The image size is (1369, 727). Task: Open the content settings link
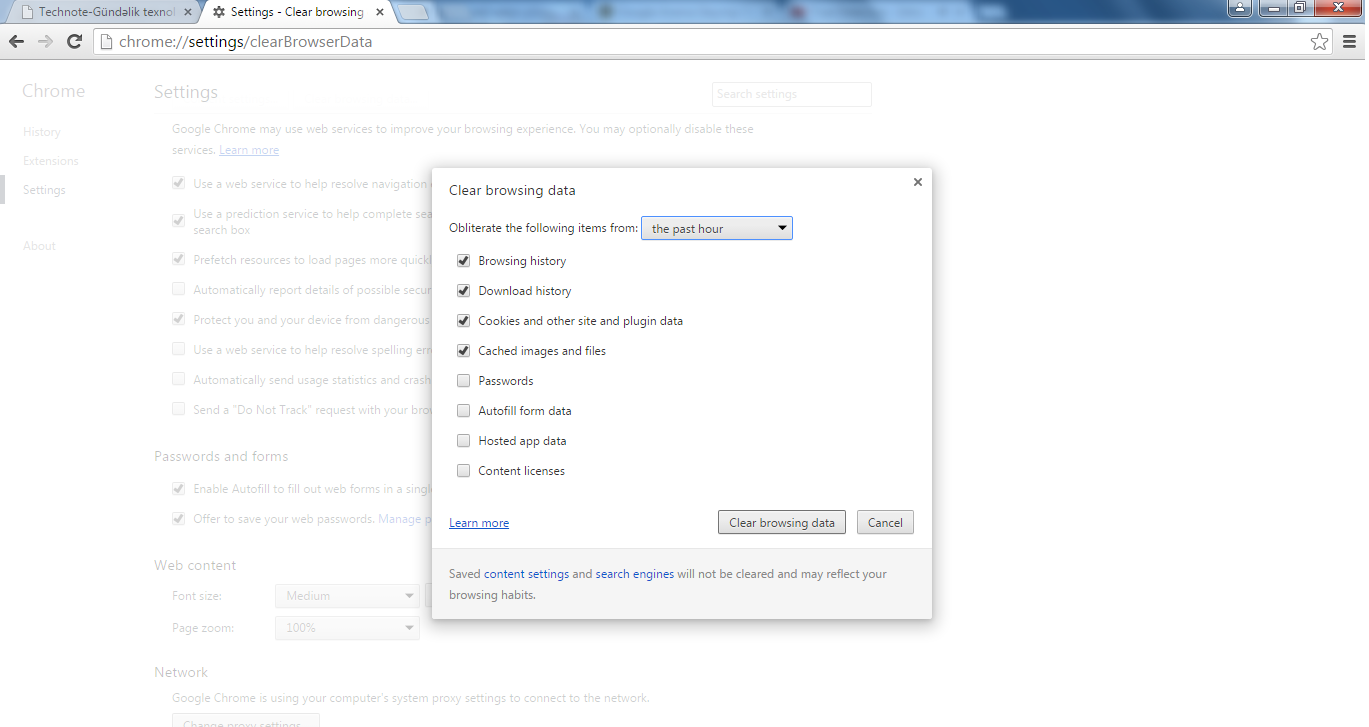526,574
